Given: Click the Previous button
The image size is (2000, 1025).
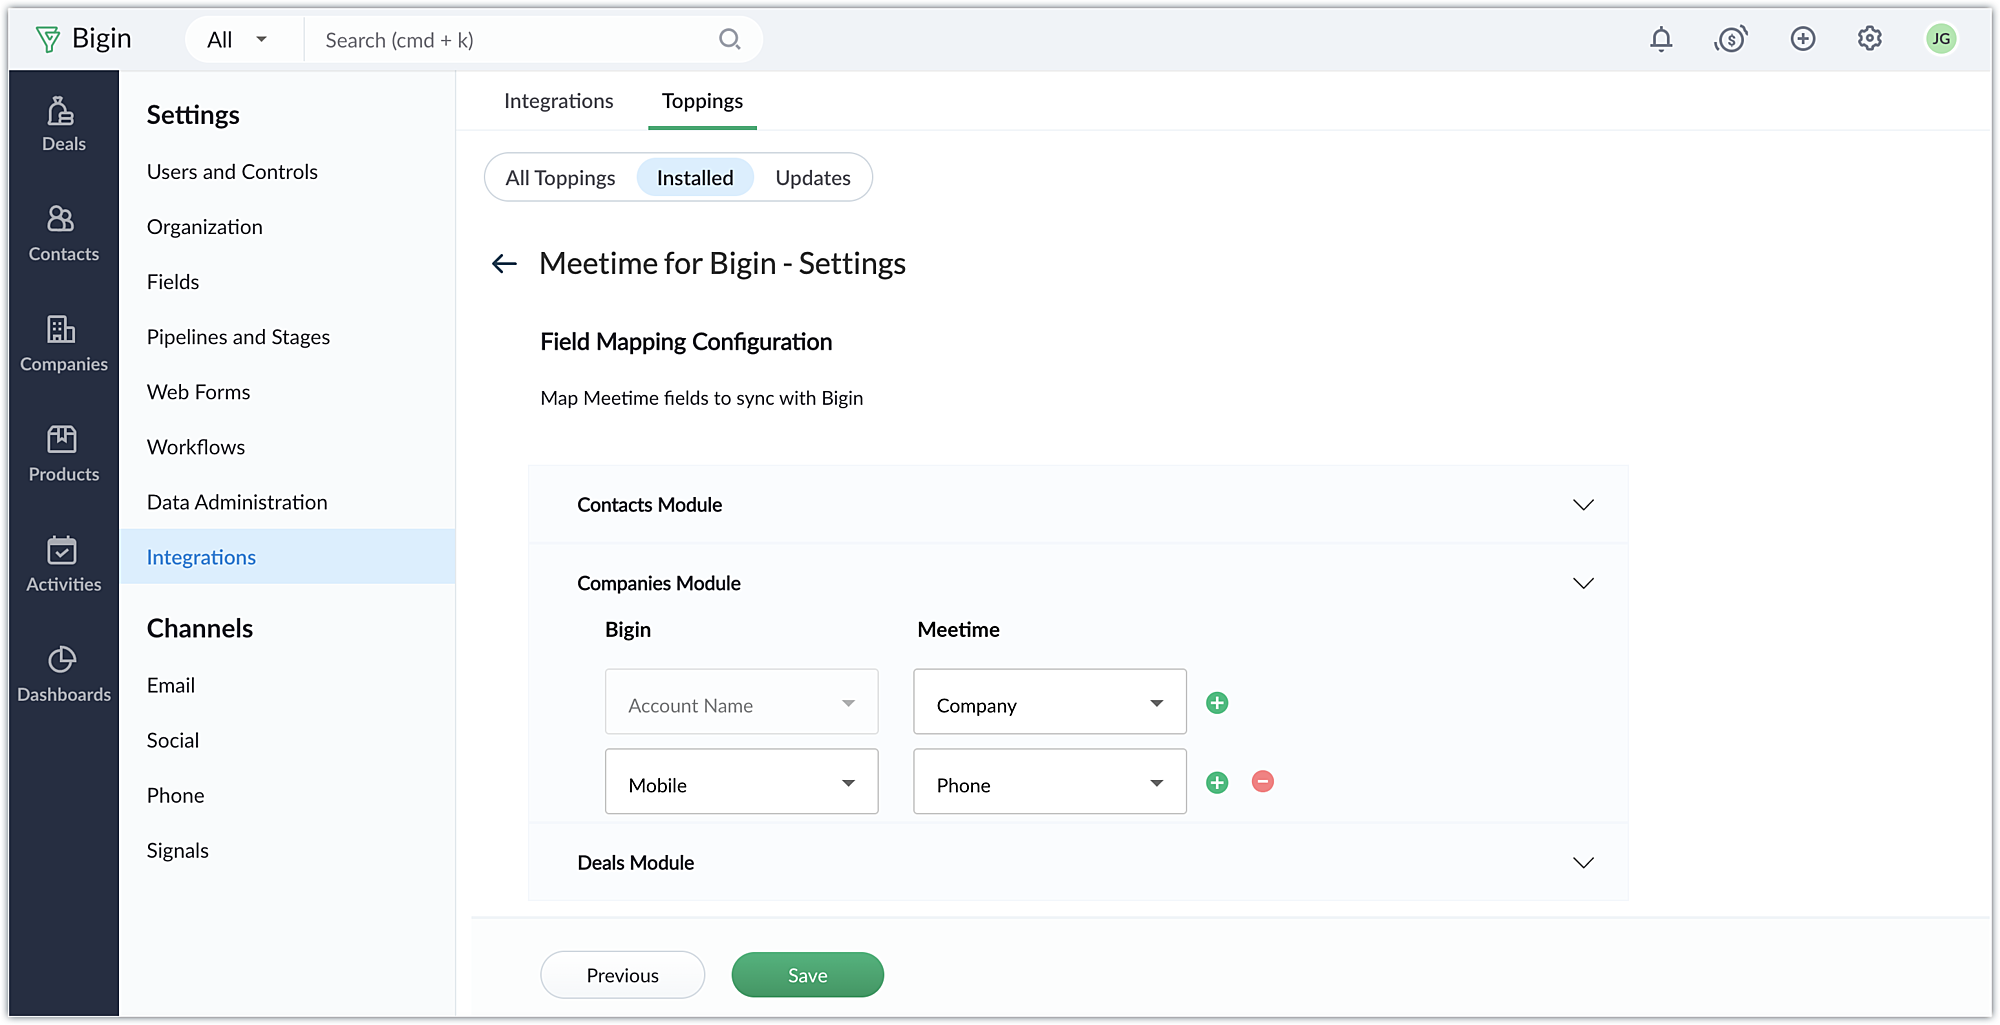Looking at the screenshot, I should coord(623,975).
